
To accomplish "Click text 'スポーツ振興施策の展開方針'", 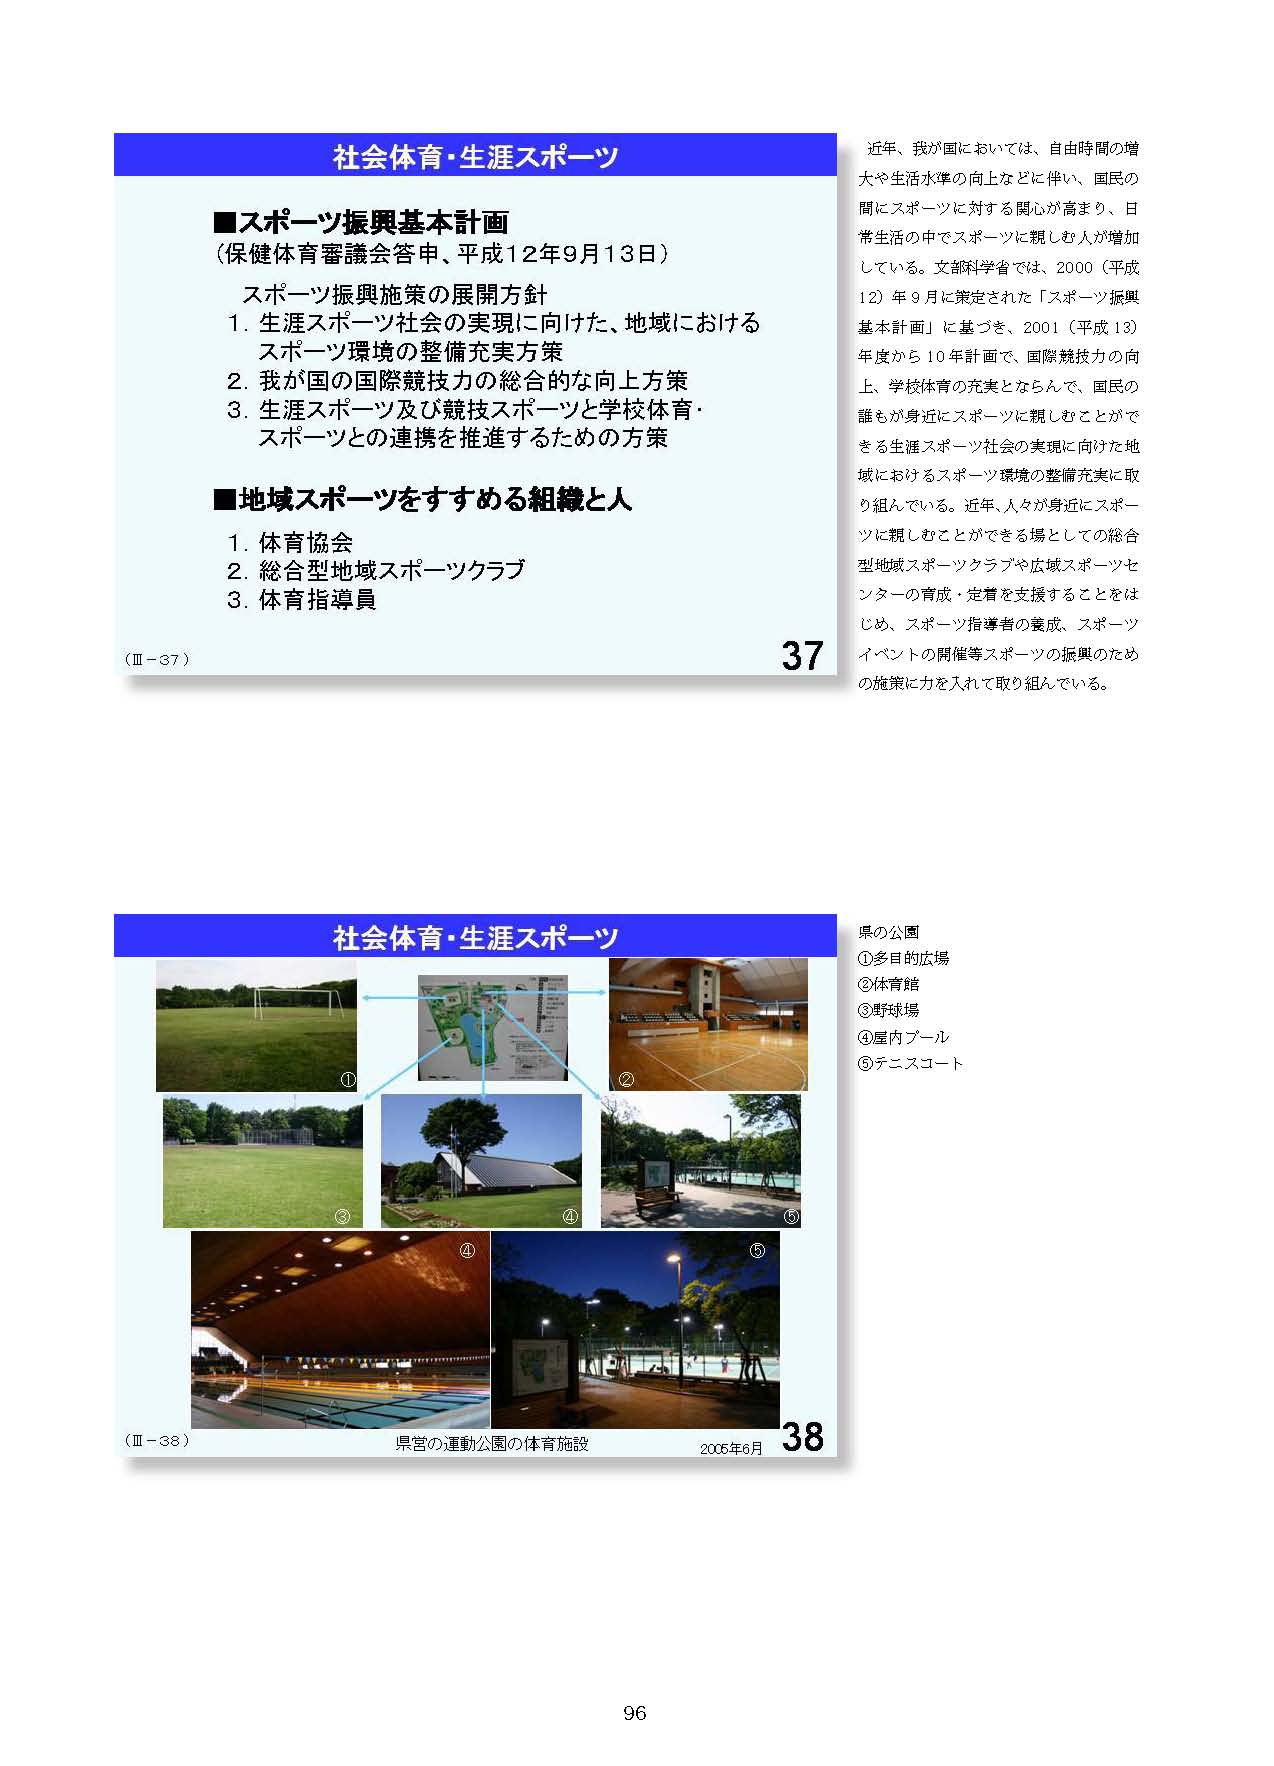I will [395, 295].
